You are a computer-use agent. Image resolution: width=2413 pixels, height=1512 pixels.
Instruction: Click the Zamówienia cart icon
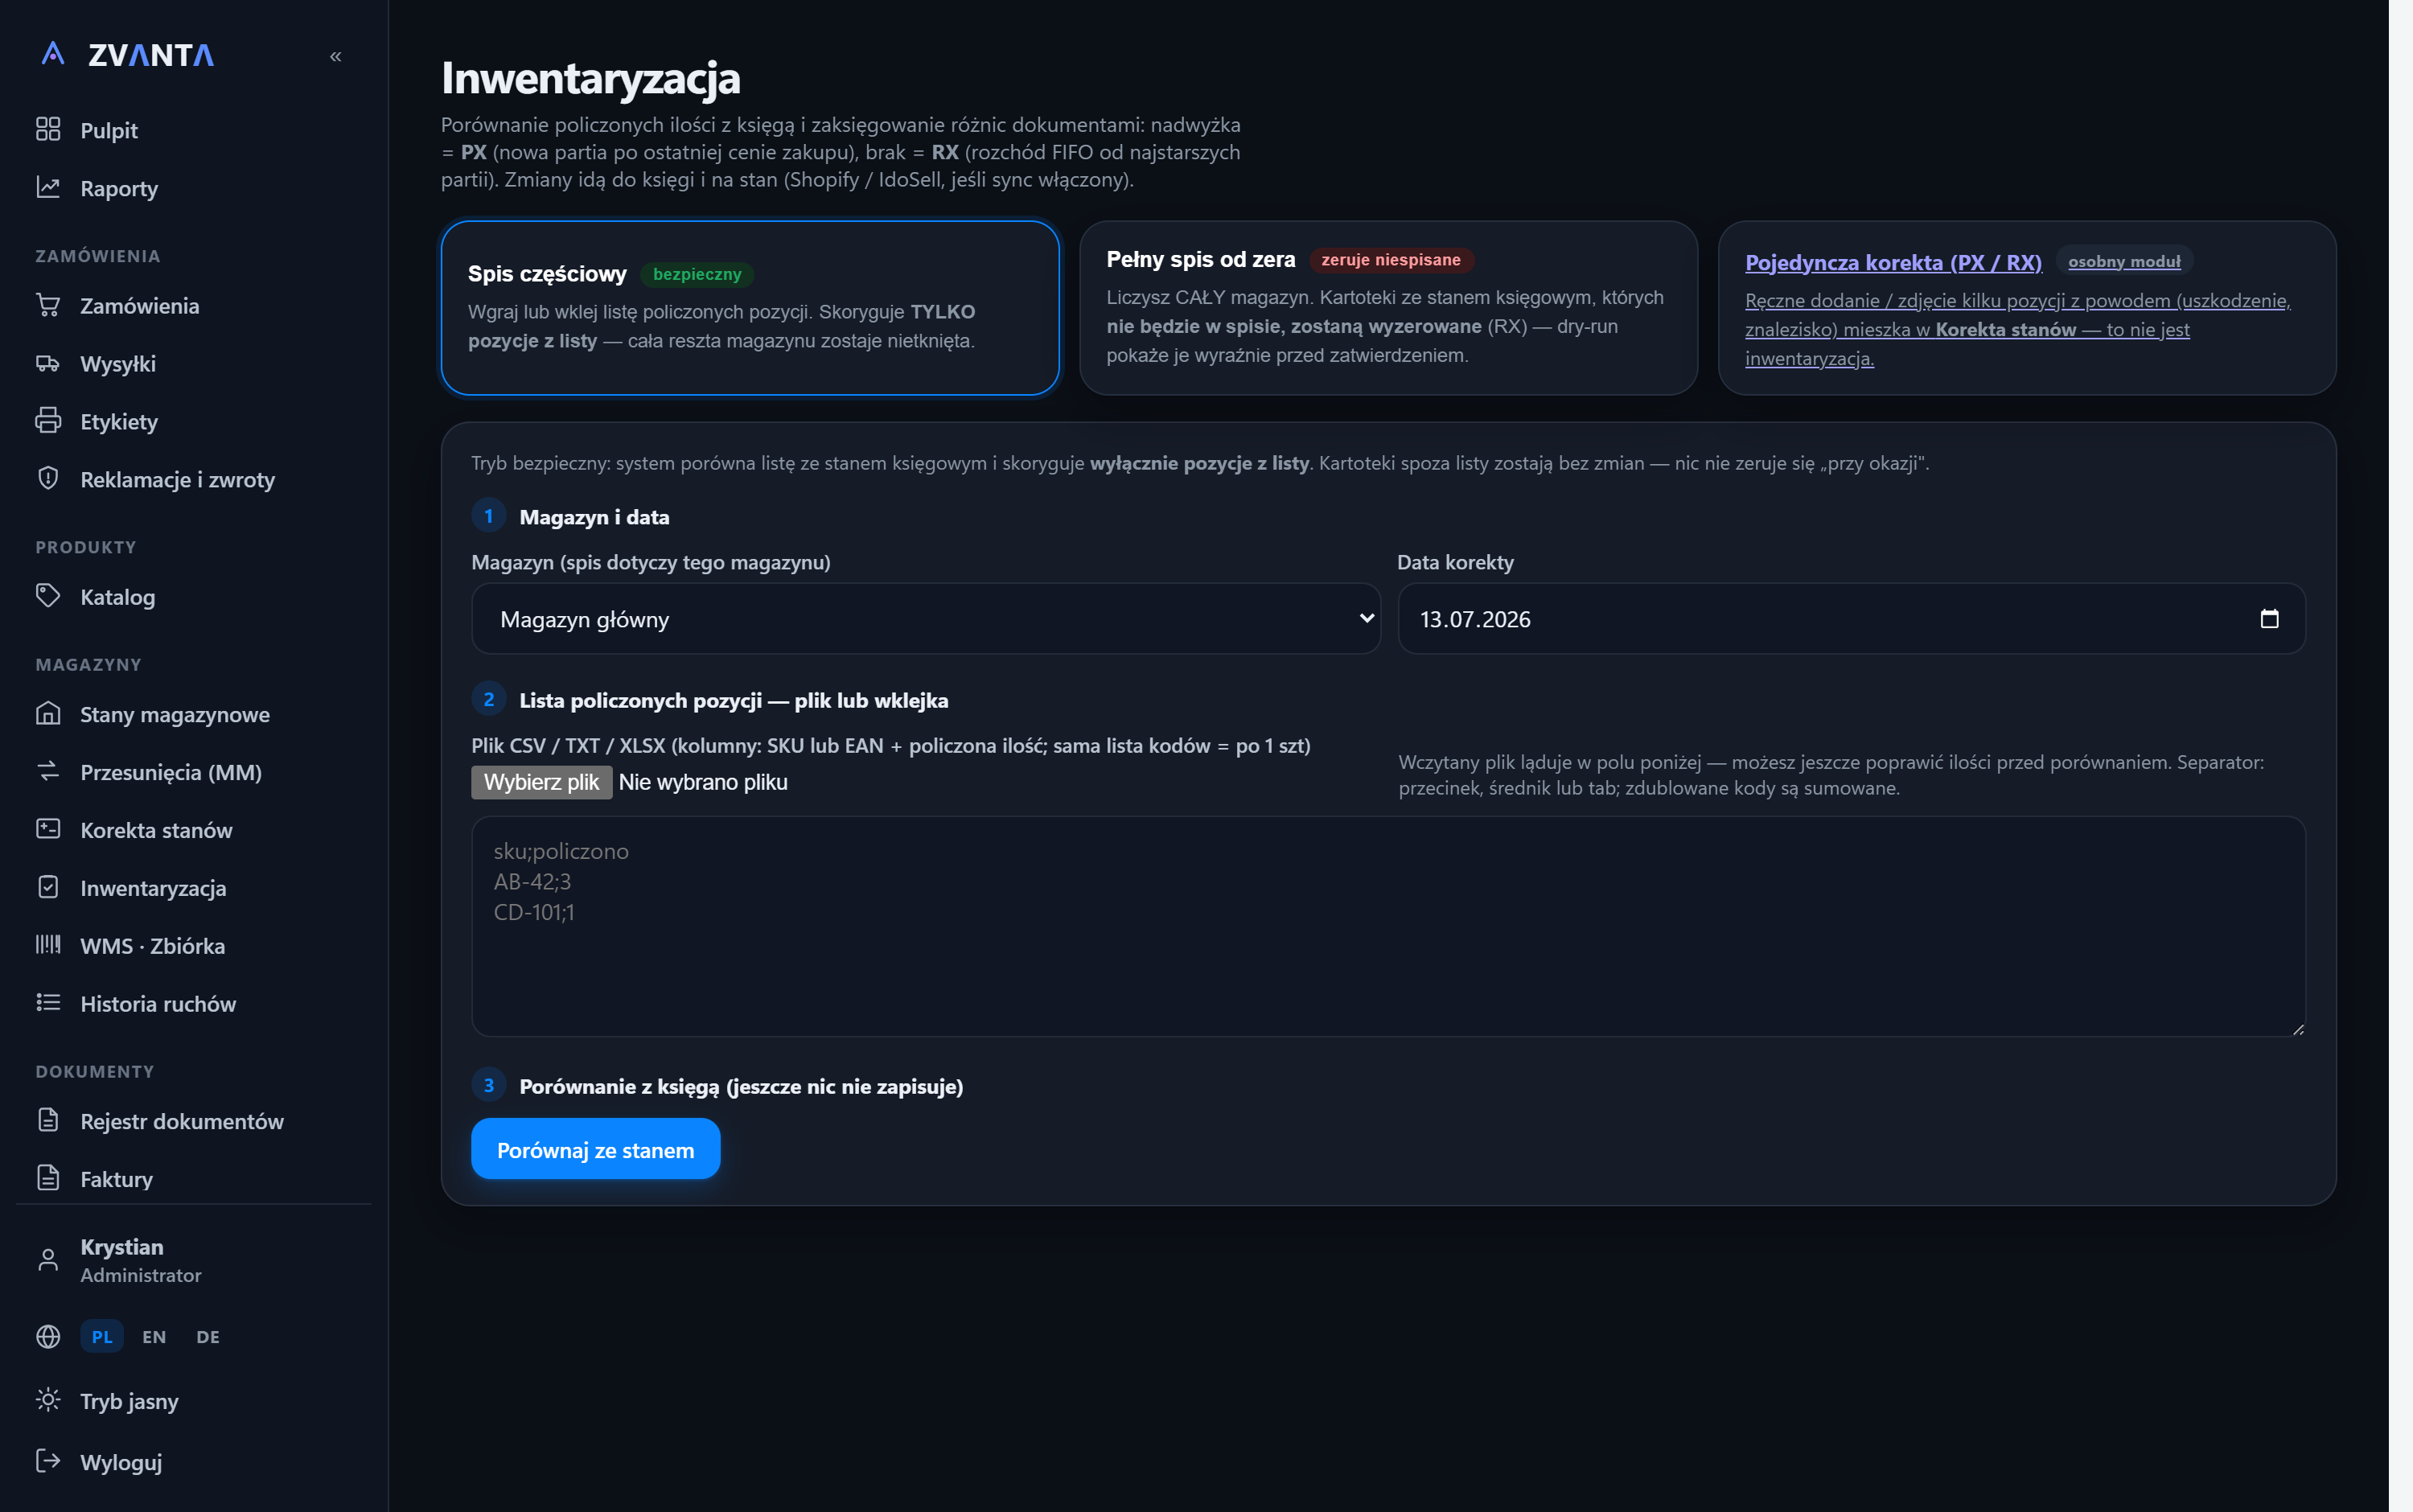[x=48, y=304]
